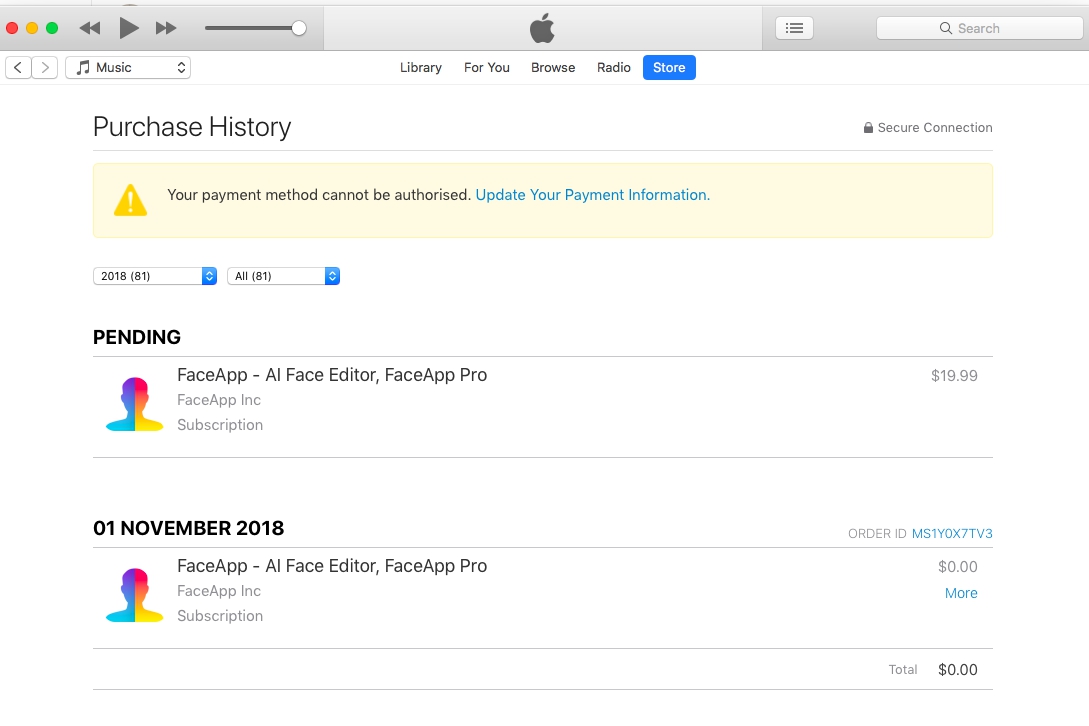Start playback with the play button

tap(128, 28)
